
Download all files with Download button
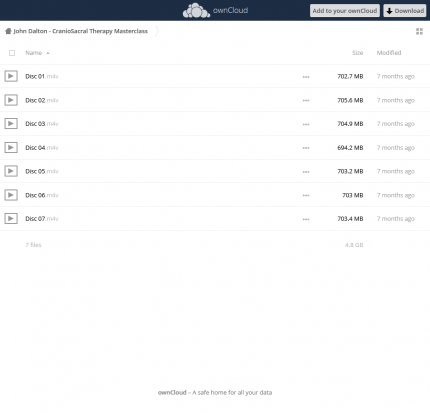click(405, 11)
